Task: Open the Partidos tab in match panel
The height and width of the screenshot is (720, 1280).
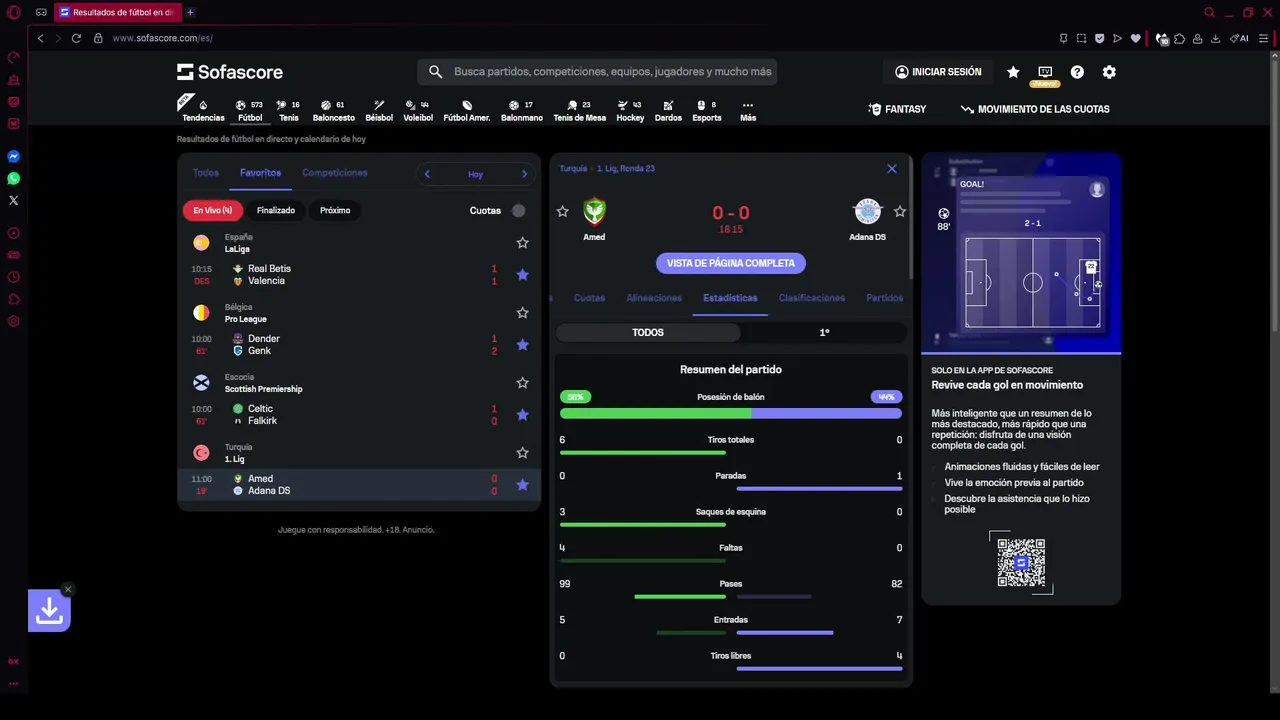Action: coord(885,298)
